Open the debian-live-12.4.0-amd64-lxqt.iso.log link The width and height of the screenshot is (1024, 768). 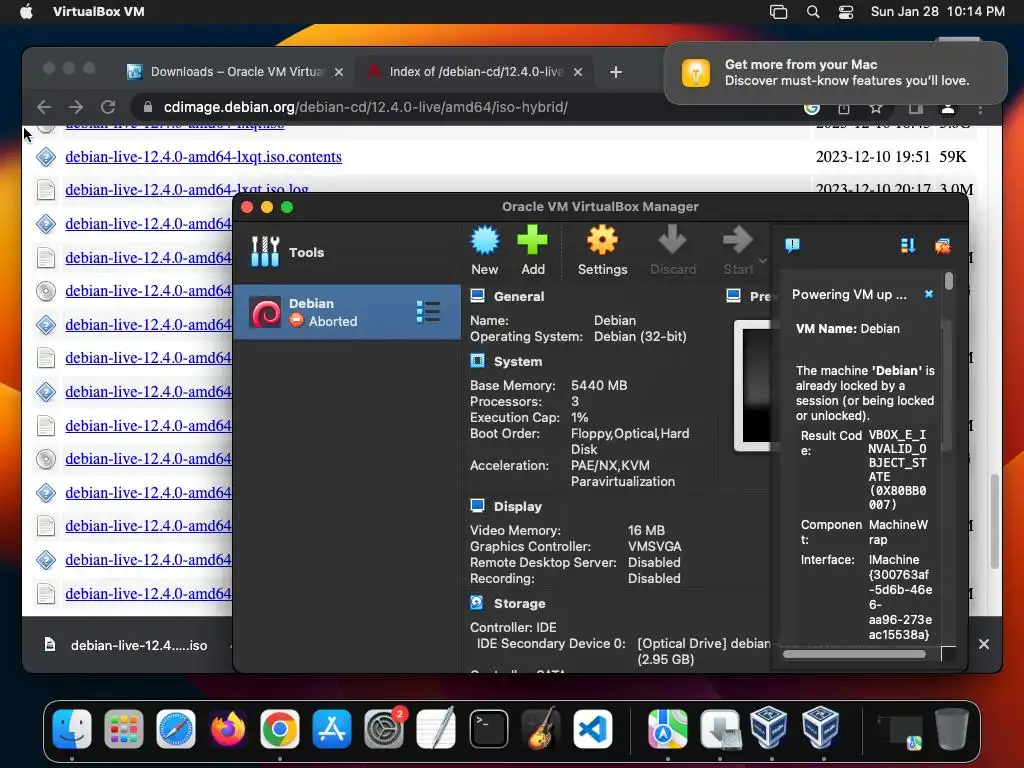point(187,189)
